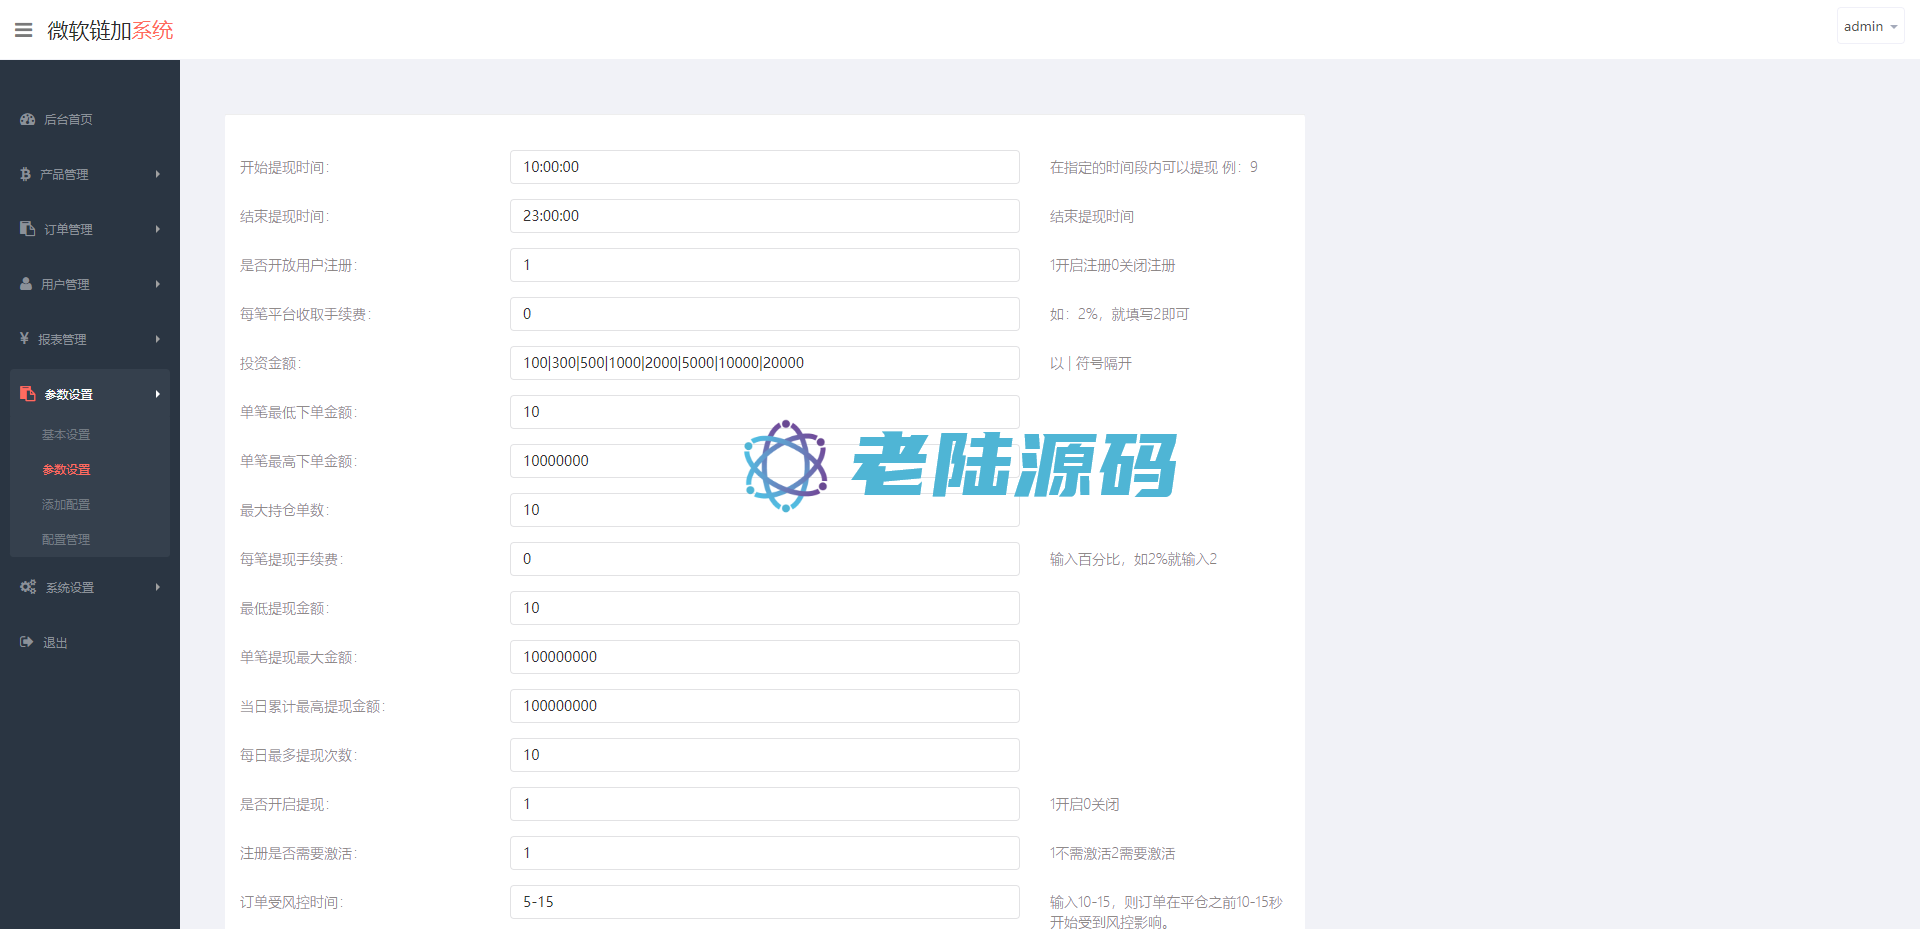Screen dimensions: 1920x929
Task: Click the dashboard icon beside 后台首页
Action: point(28,119)
